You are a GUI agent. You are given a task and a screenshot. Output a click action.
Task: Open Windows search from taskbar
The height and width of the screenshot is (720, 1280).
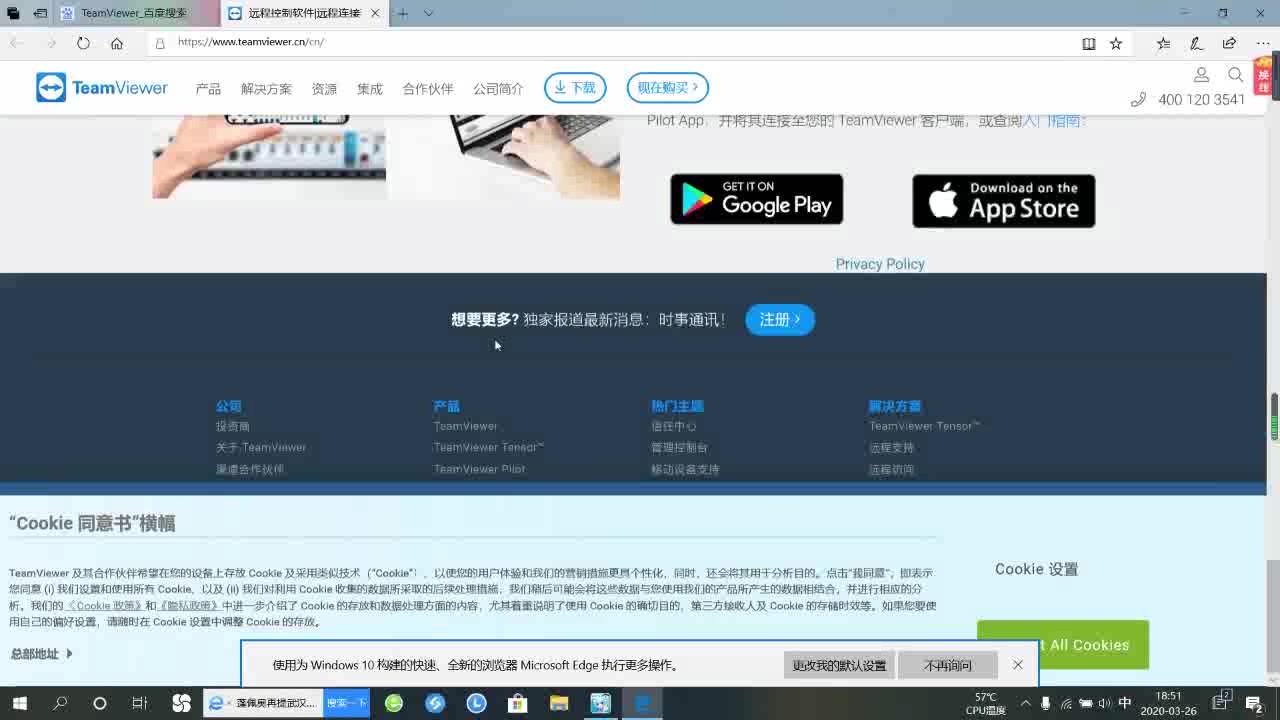point(60,703)
